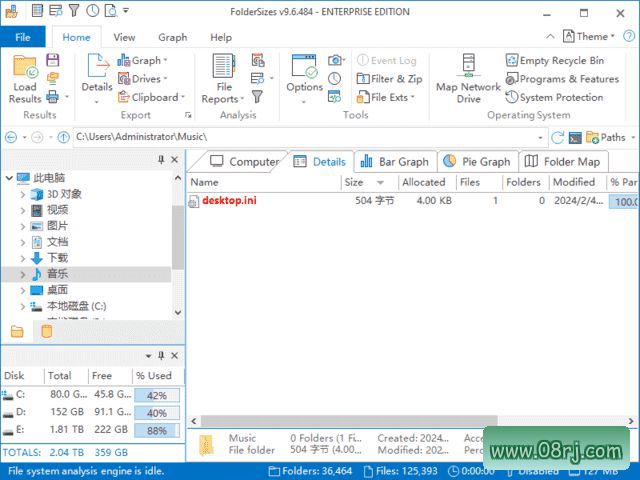The height and width of the screenshot is (480, 640).
Task: Click the camera snapshot icon in Tools
Action: [335, 60]
